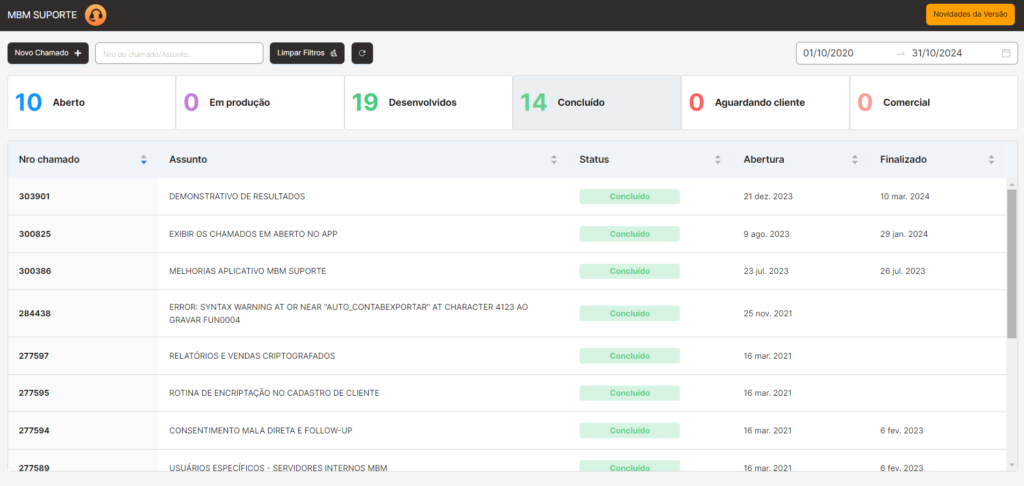Click subject CONSENTIMENTO MALA DIRETA E FOLLOW-UP
The image size is (1024, 486).
coord(261,430)
